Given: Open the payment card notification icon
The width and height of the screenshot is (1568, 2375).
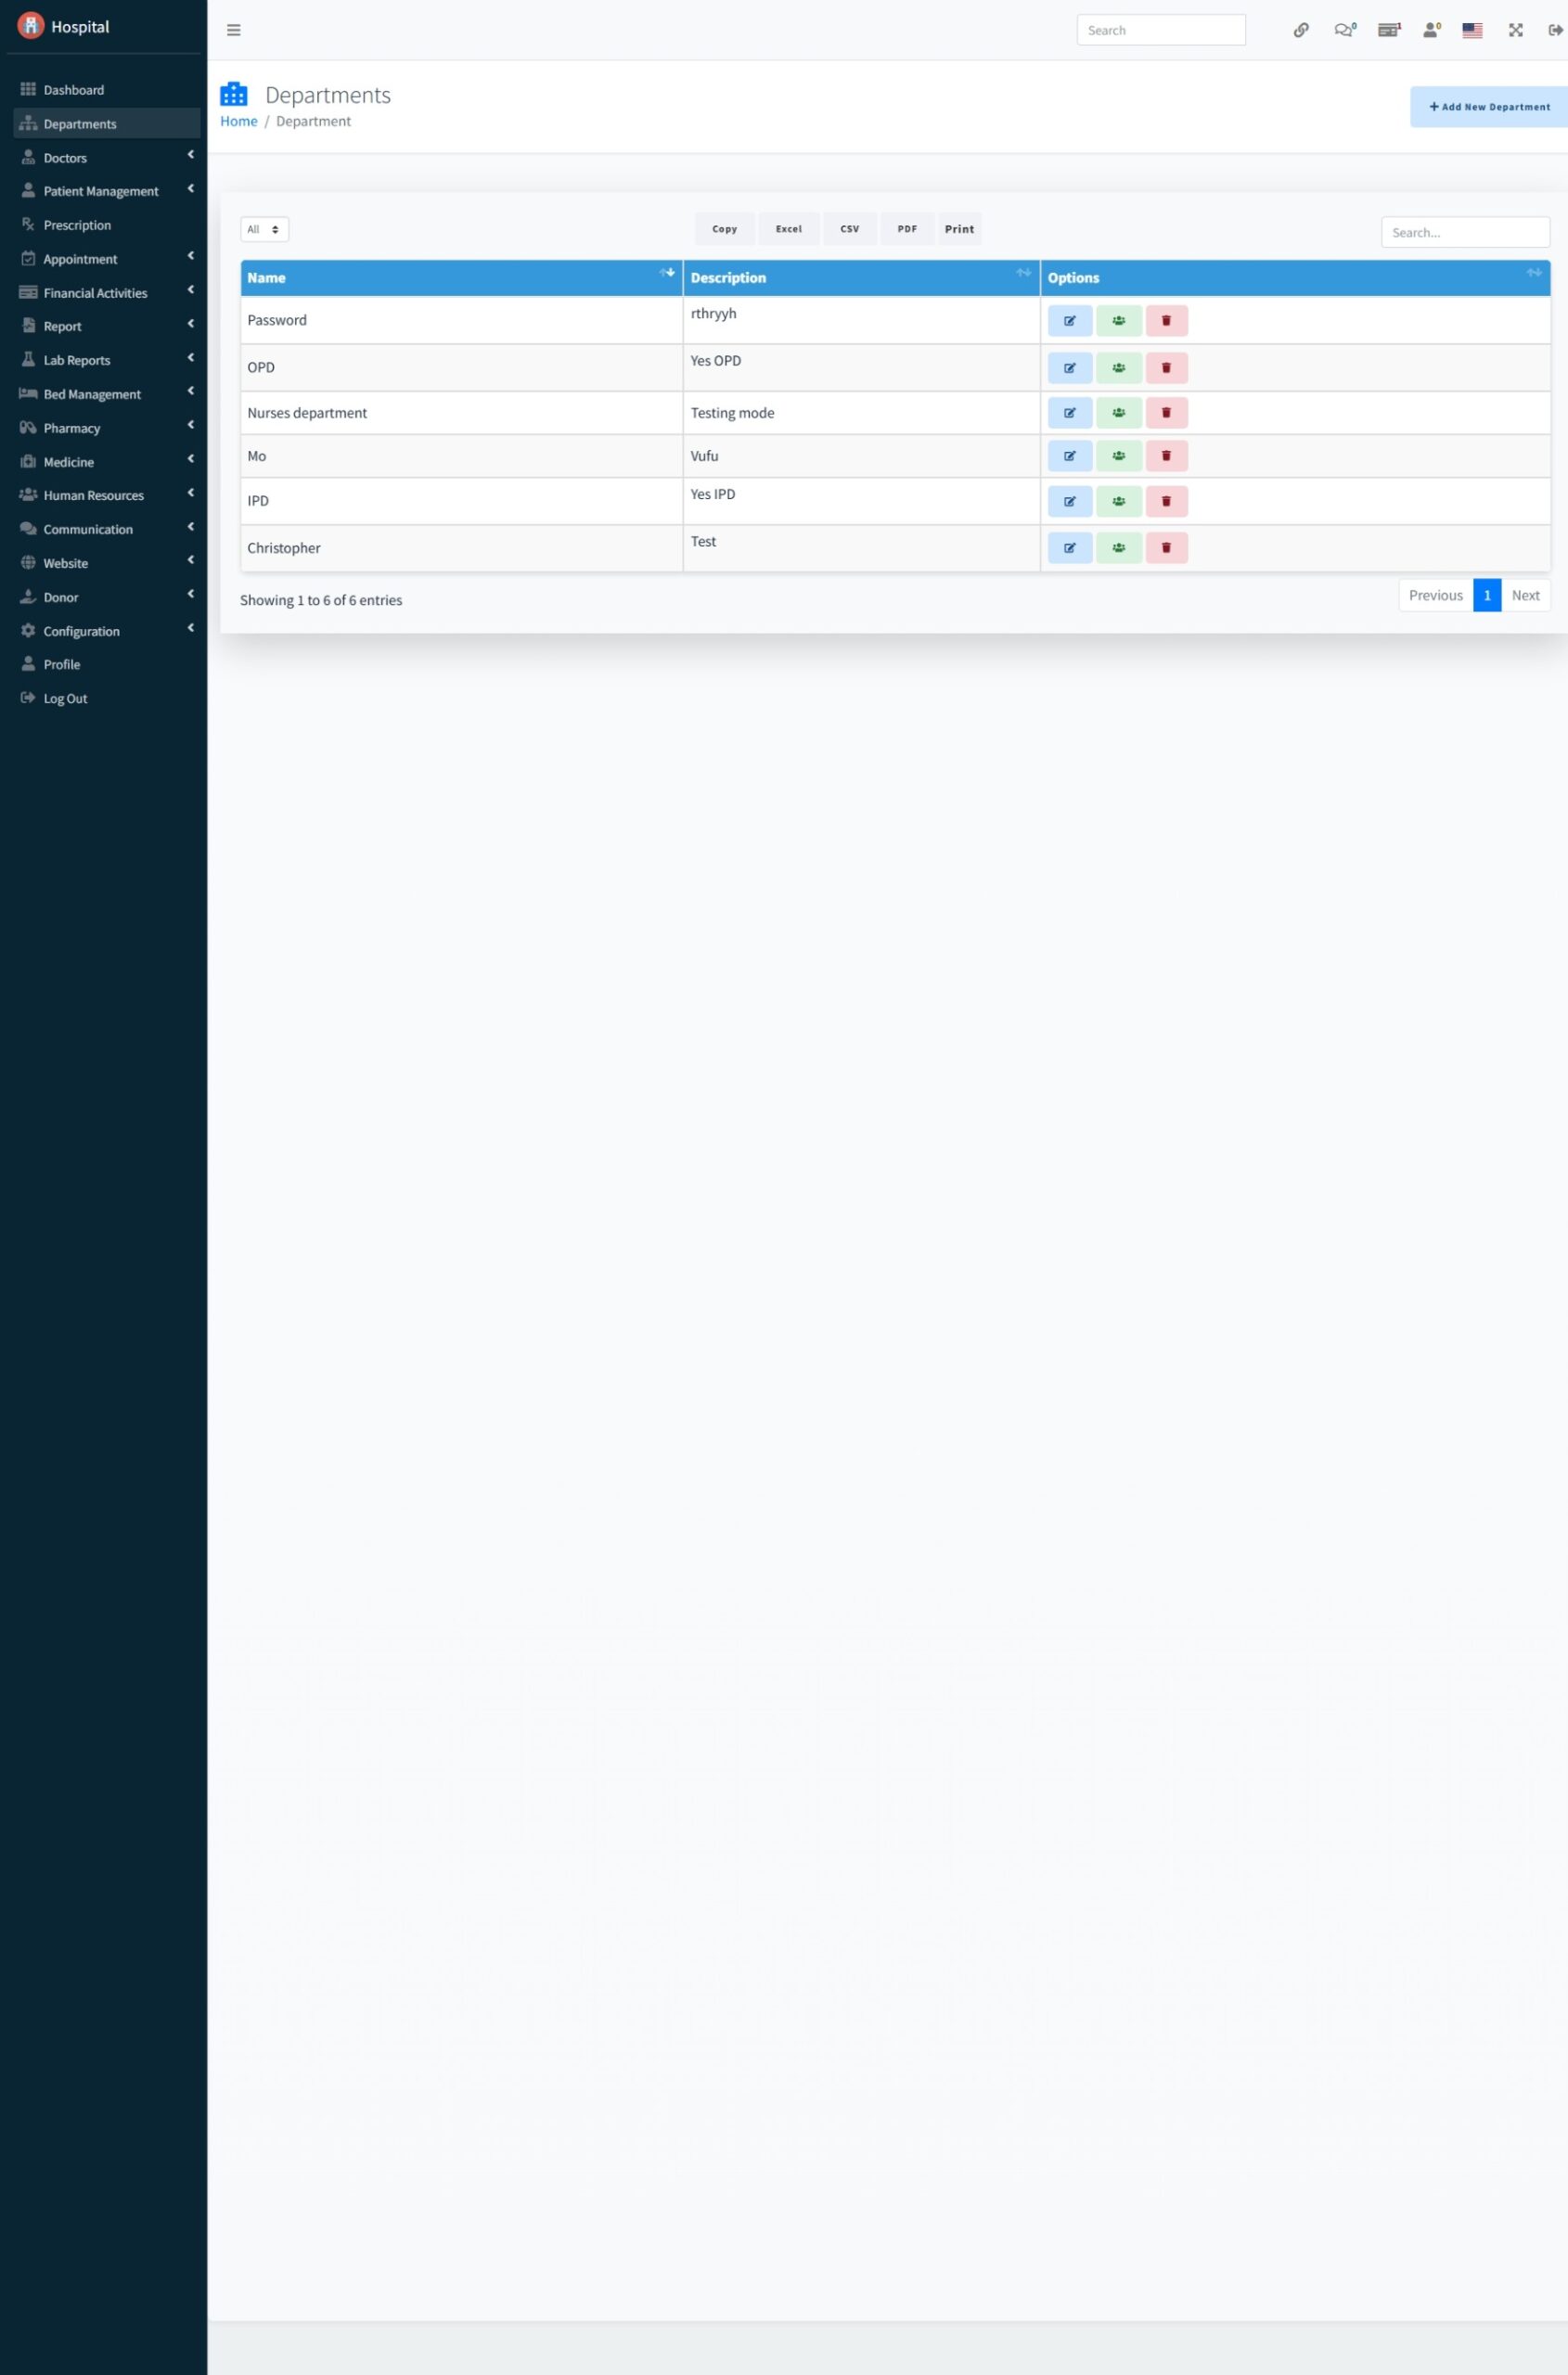Looking at the screenshot, I should (1389, 30).
